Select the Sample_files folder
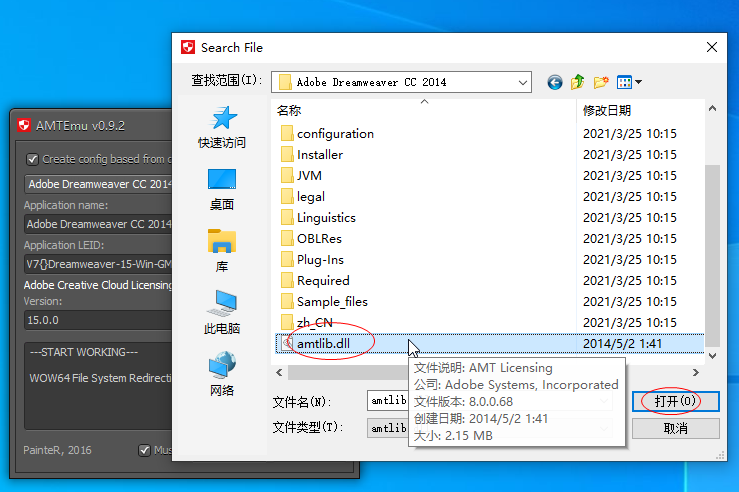The height and width of the screenshot is (492, 739). (324, 302)
